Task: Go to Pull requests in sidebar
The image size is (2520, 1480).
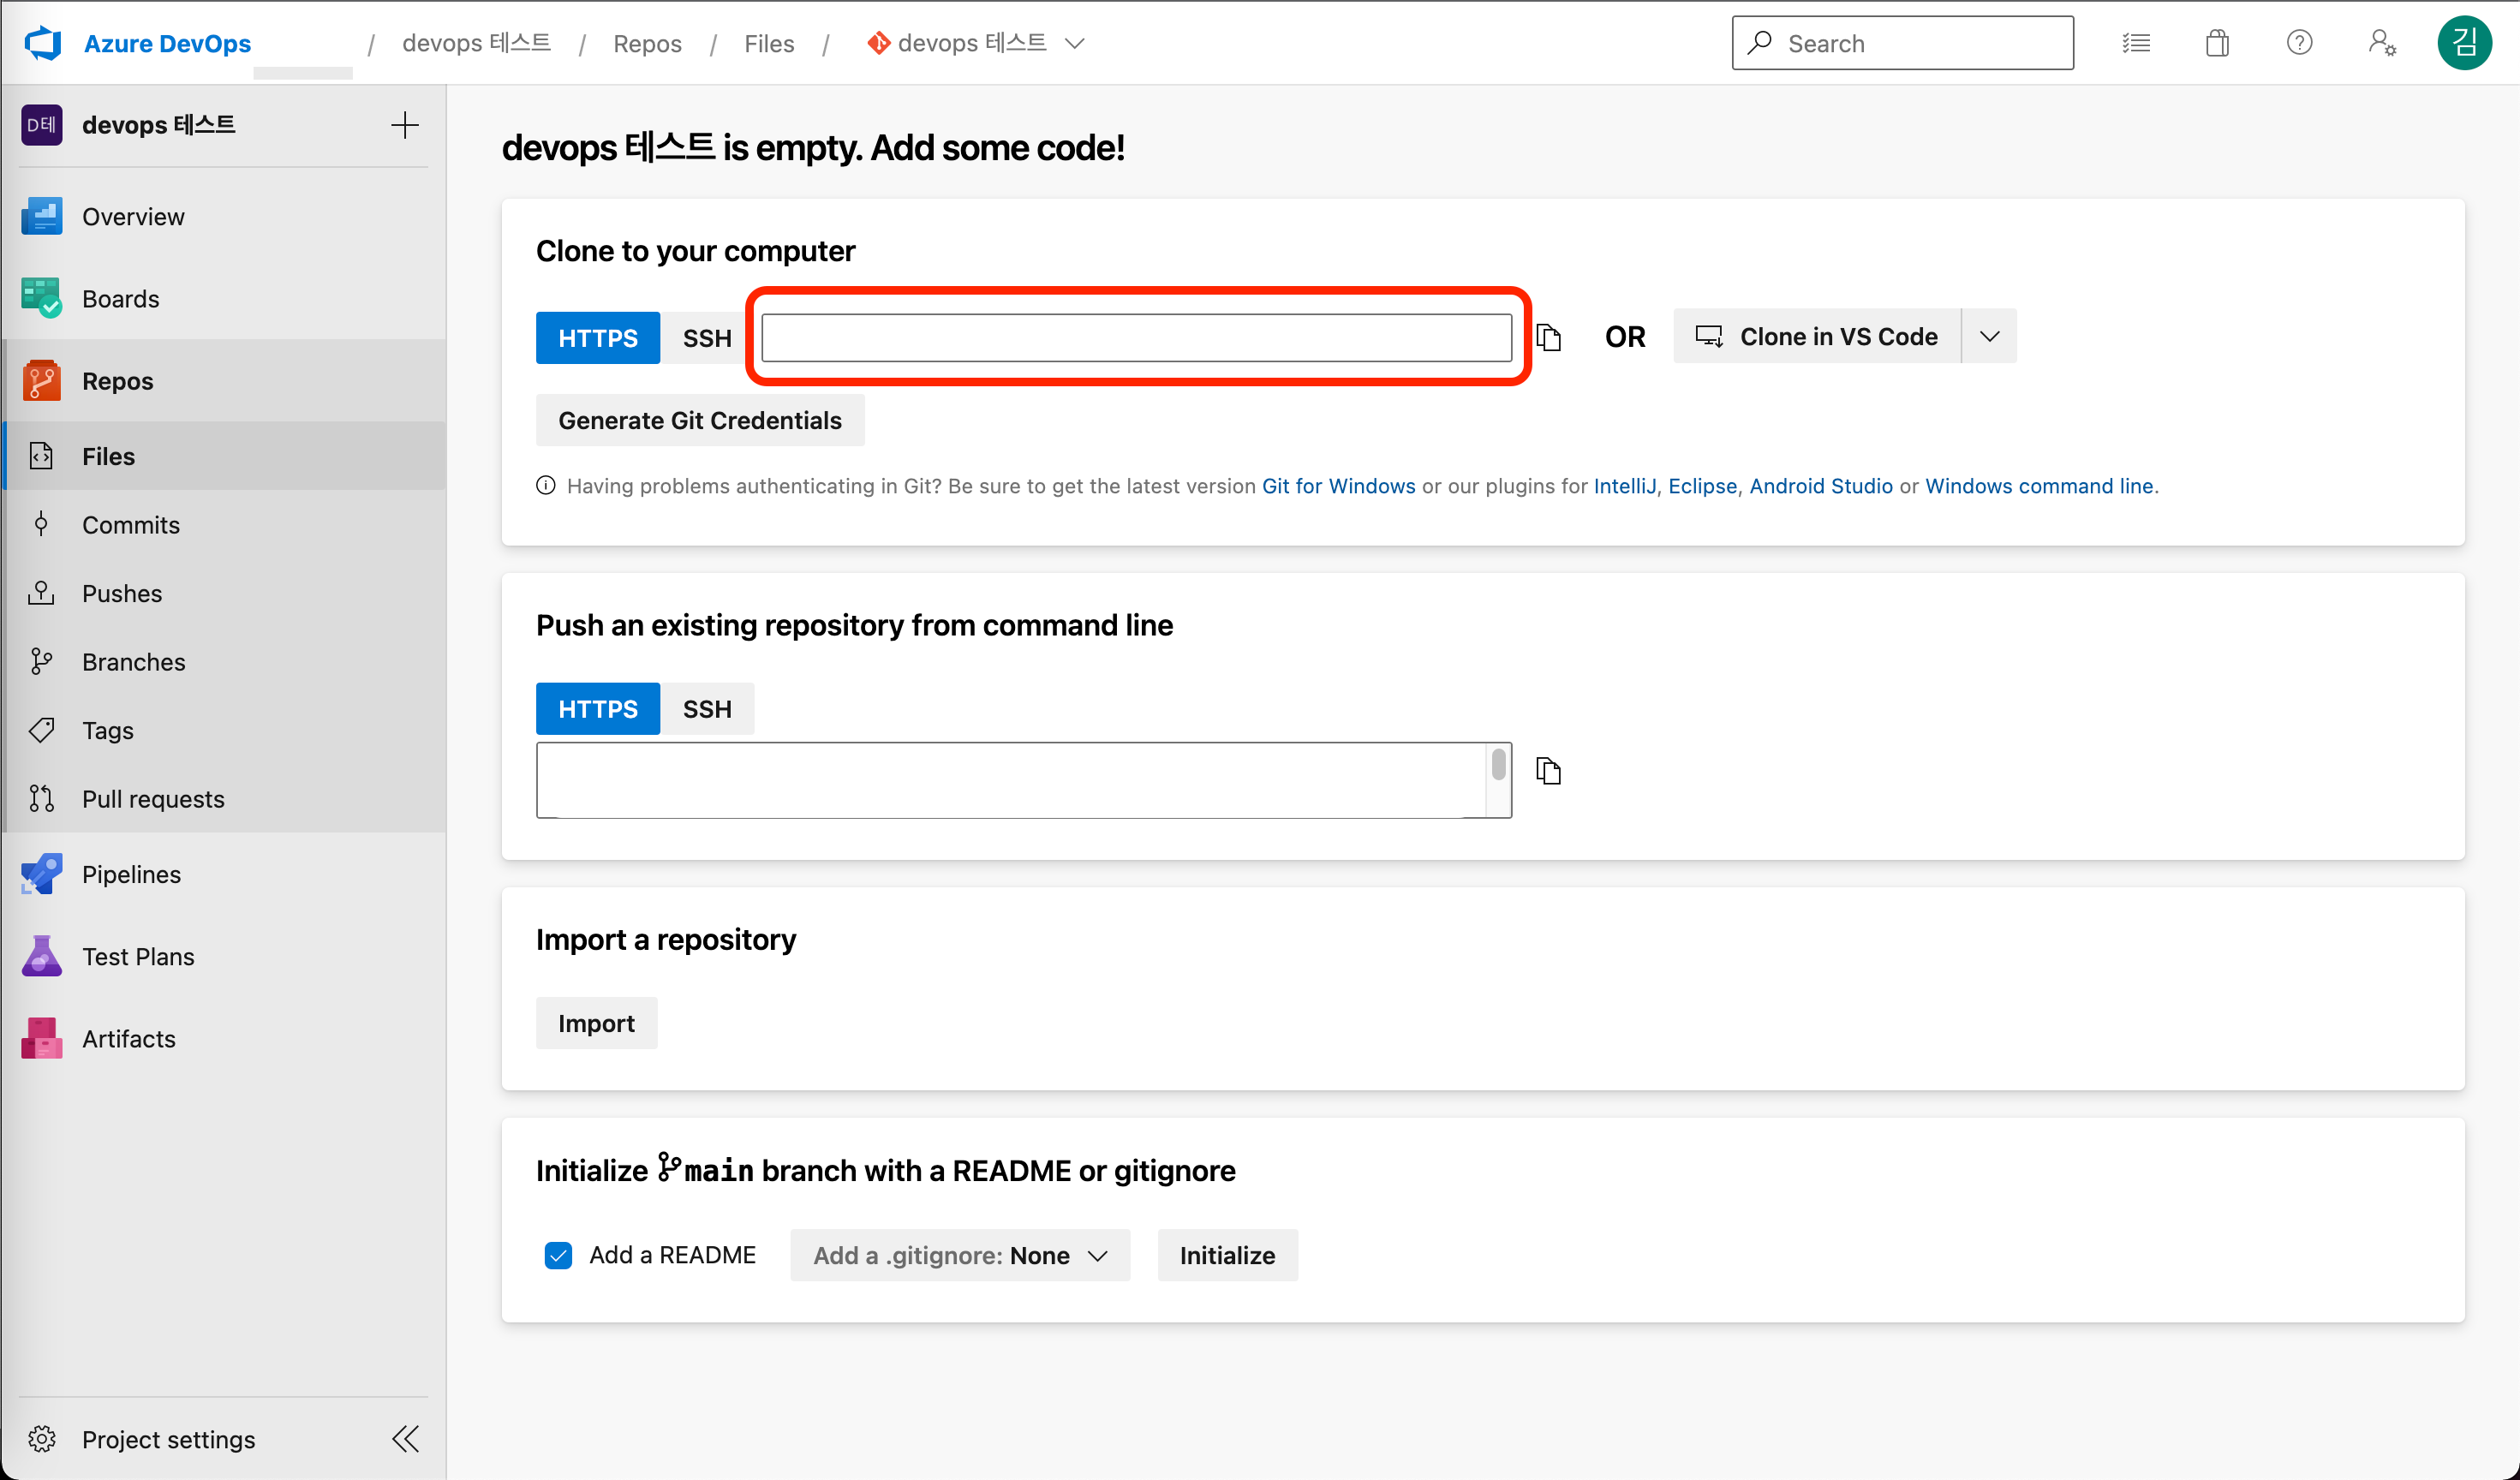Action: coord(153,799)
